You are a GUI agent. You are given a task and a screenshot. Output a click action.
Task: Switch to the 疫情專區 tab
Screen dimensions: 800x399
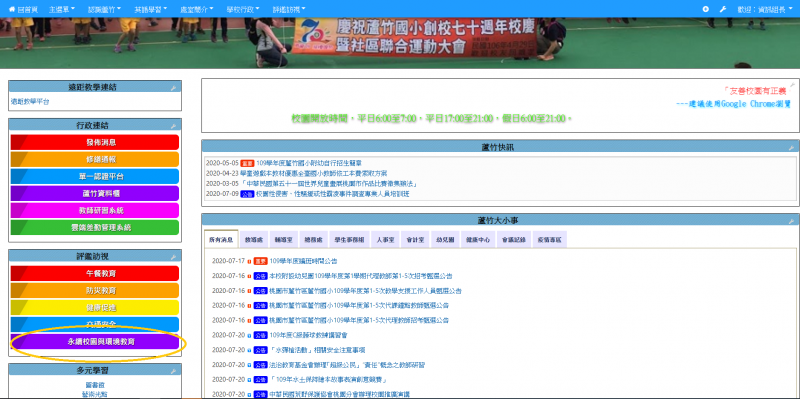(549, 239)
